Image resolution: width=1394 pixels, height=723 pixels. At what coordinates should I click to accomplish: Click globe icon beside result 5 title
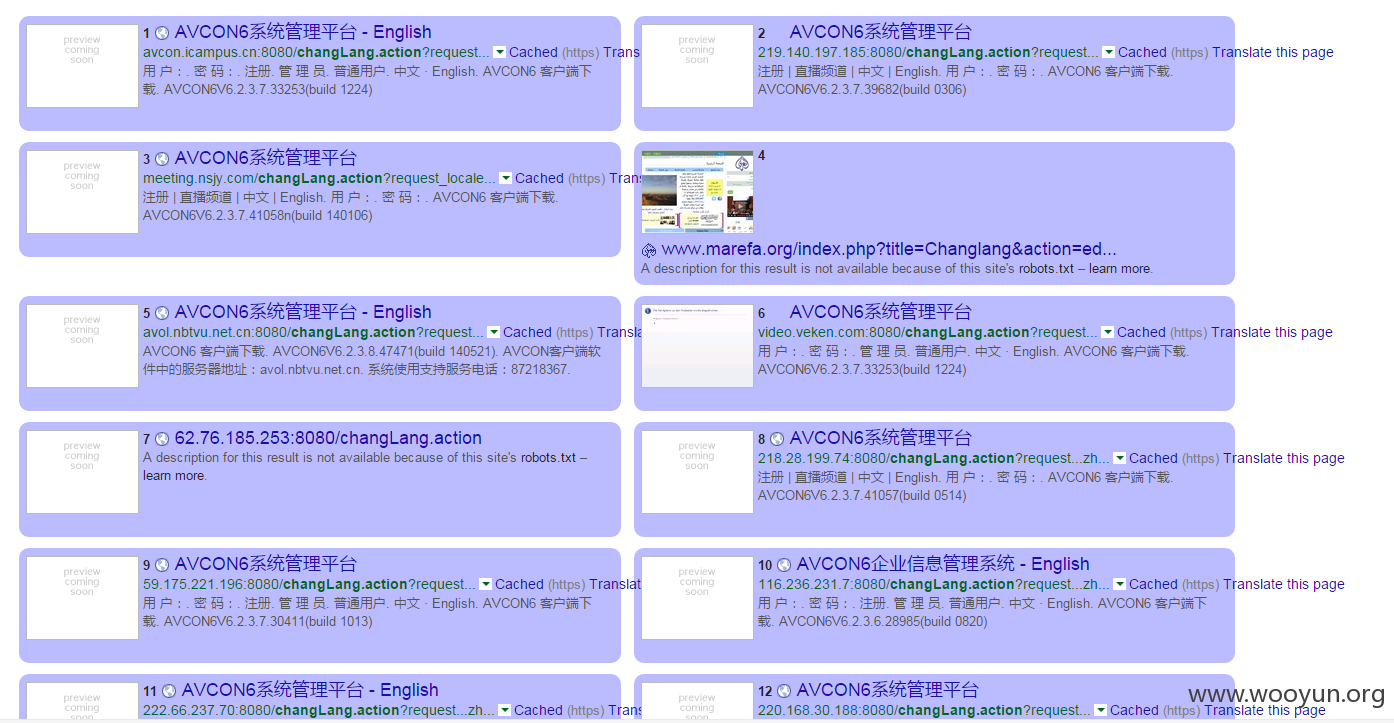click(162, 313)
